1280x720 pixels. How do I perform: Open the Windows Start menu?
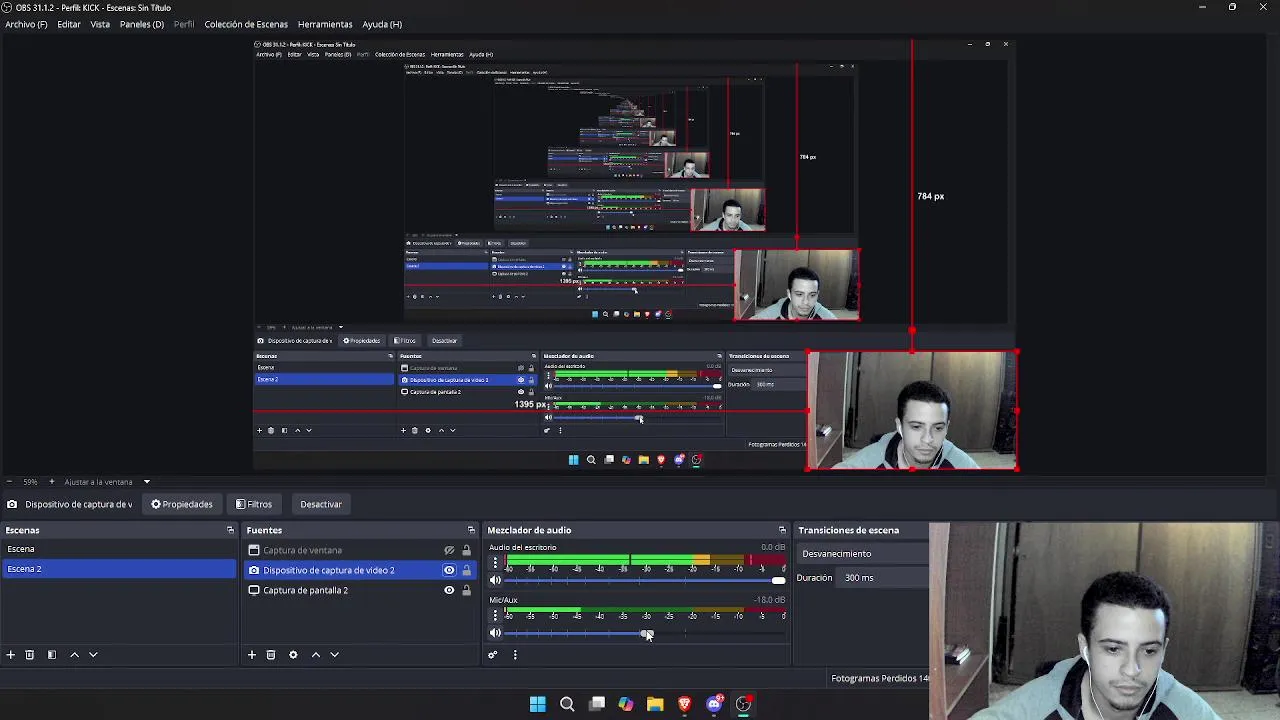(538, 704)
